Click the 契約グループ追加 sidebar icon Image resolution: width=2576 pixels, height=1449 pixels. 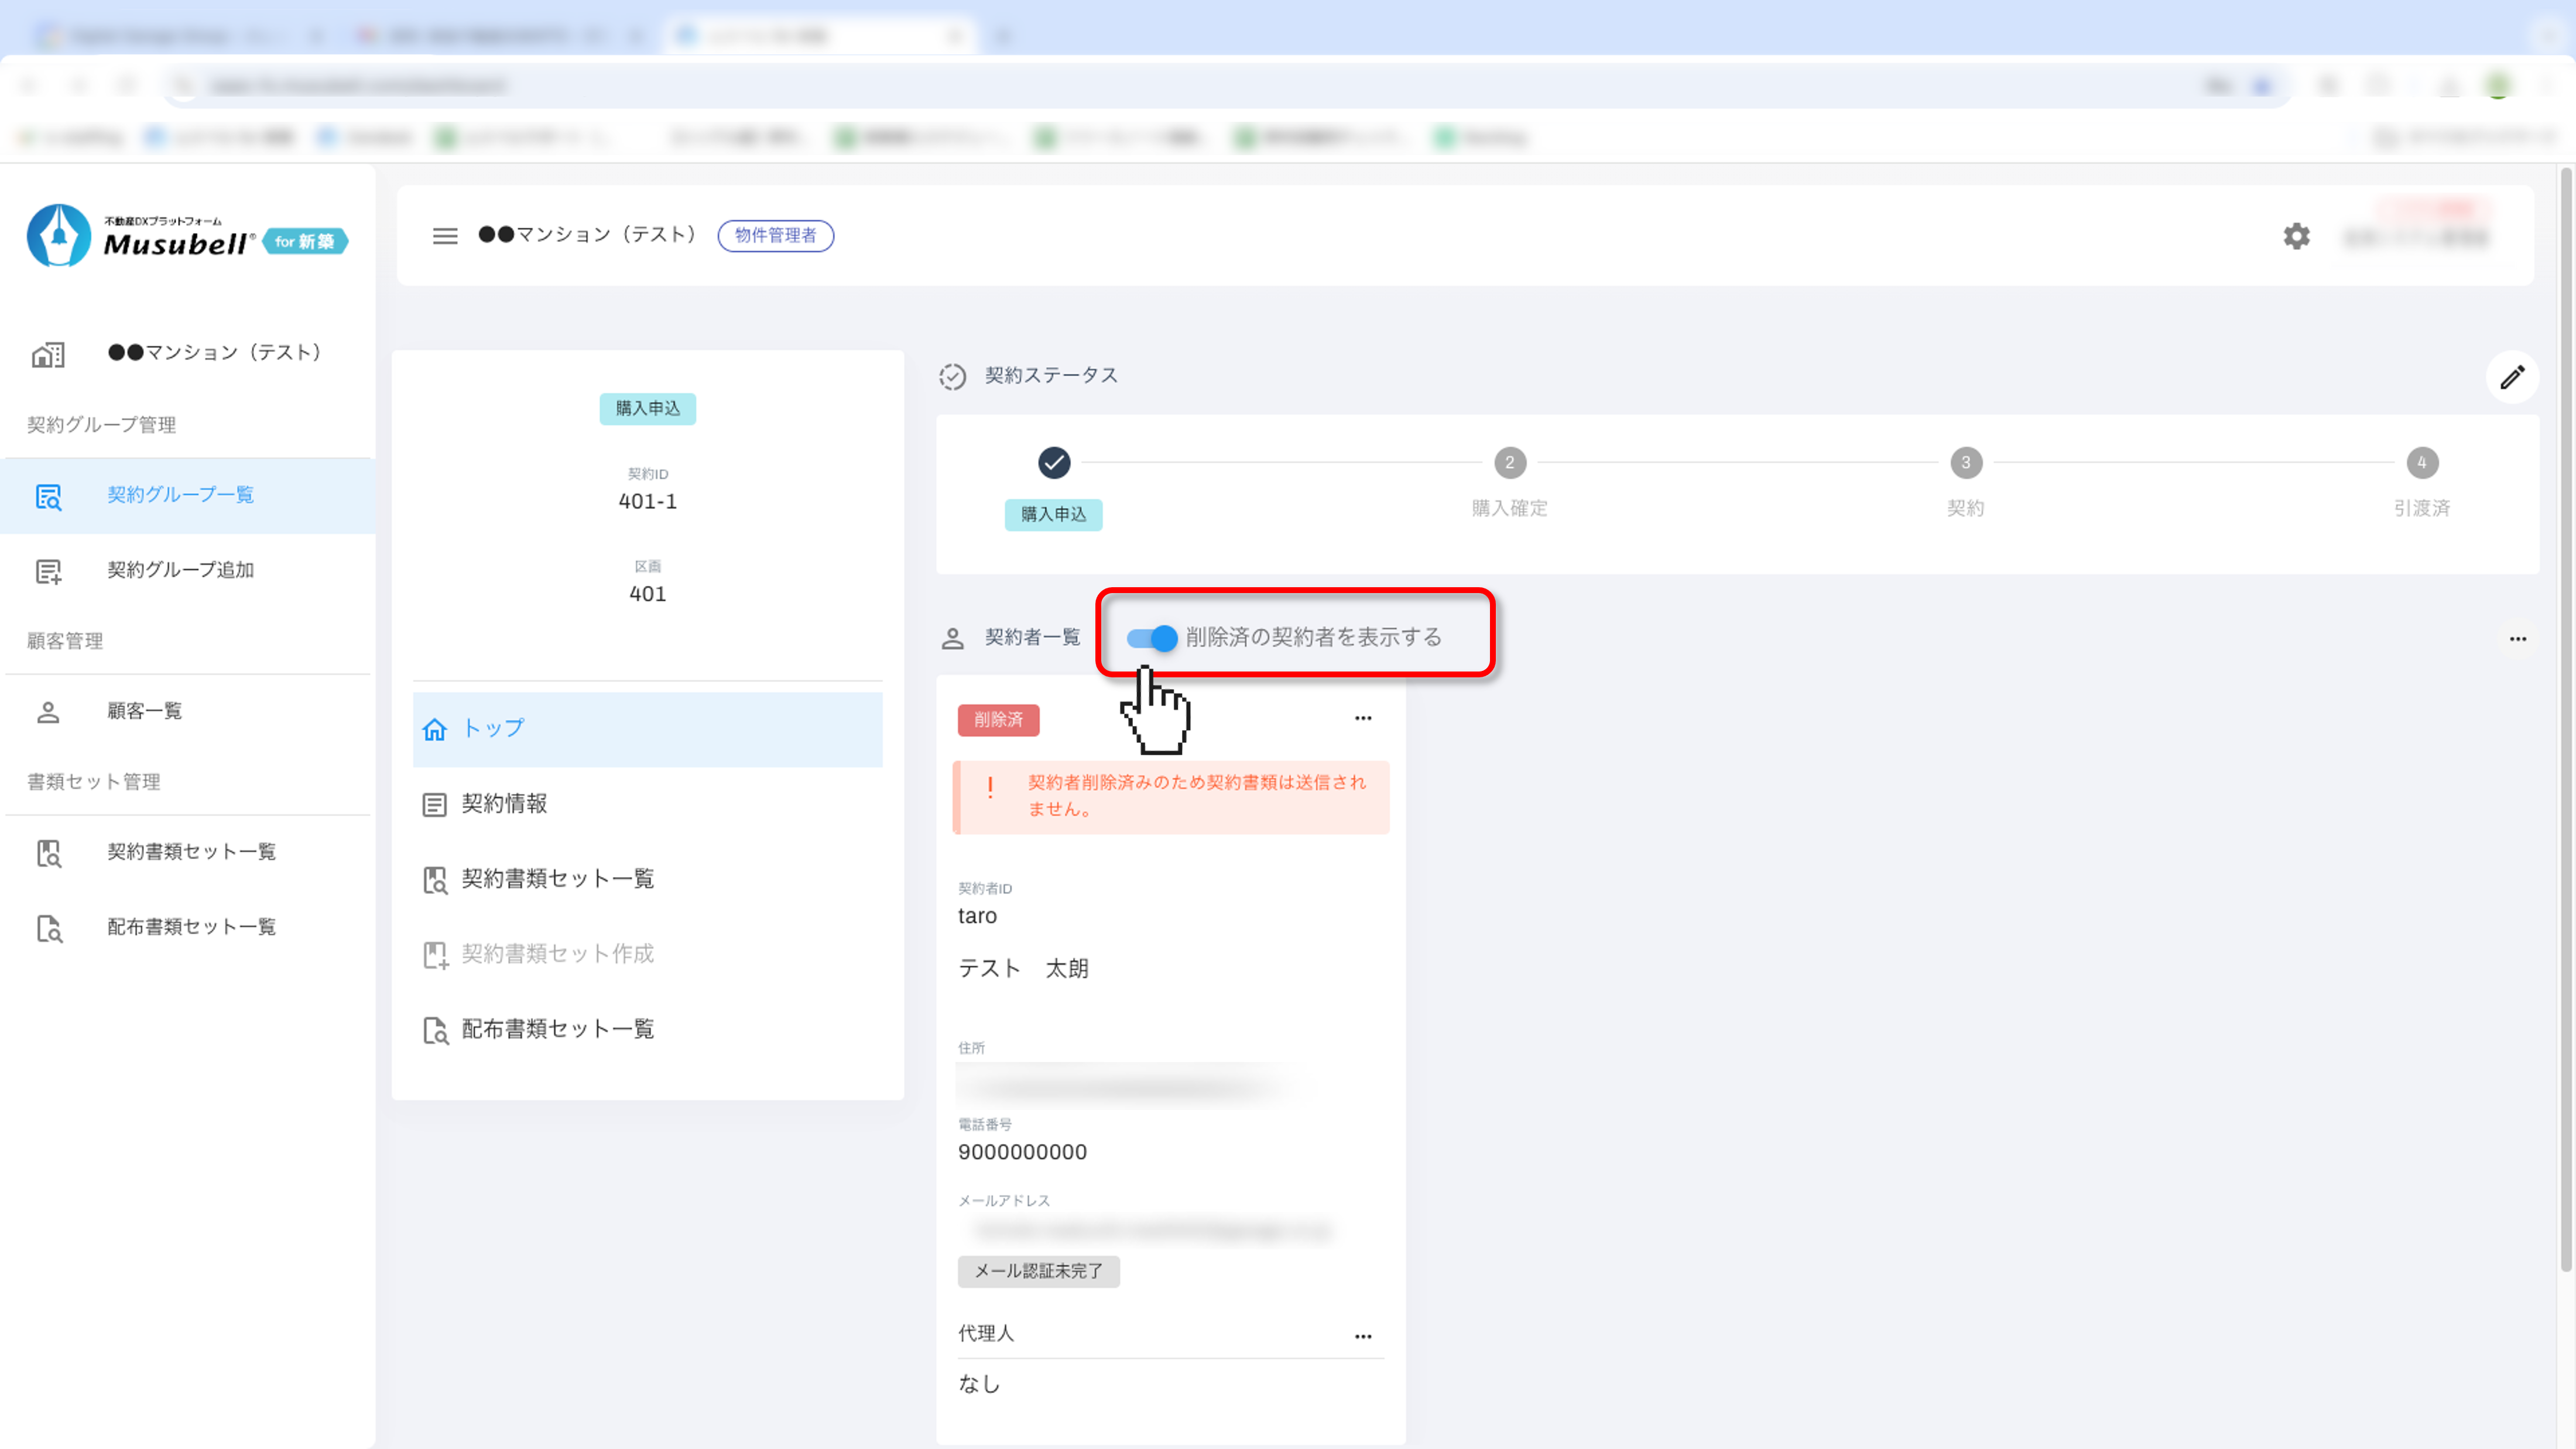click(x=48, y=571)
